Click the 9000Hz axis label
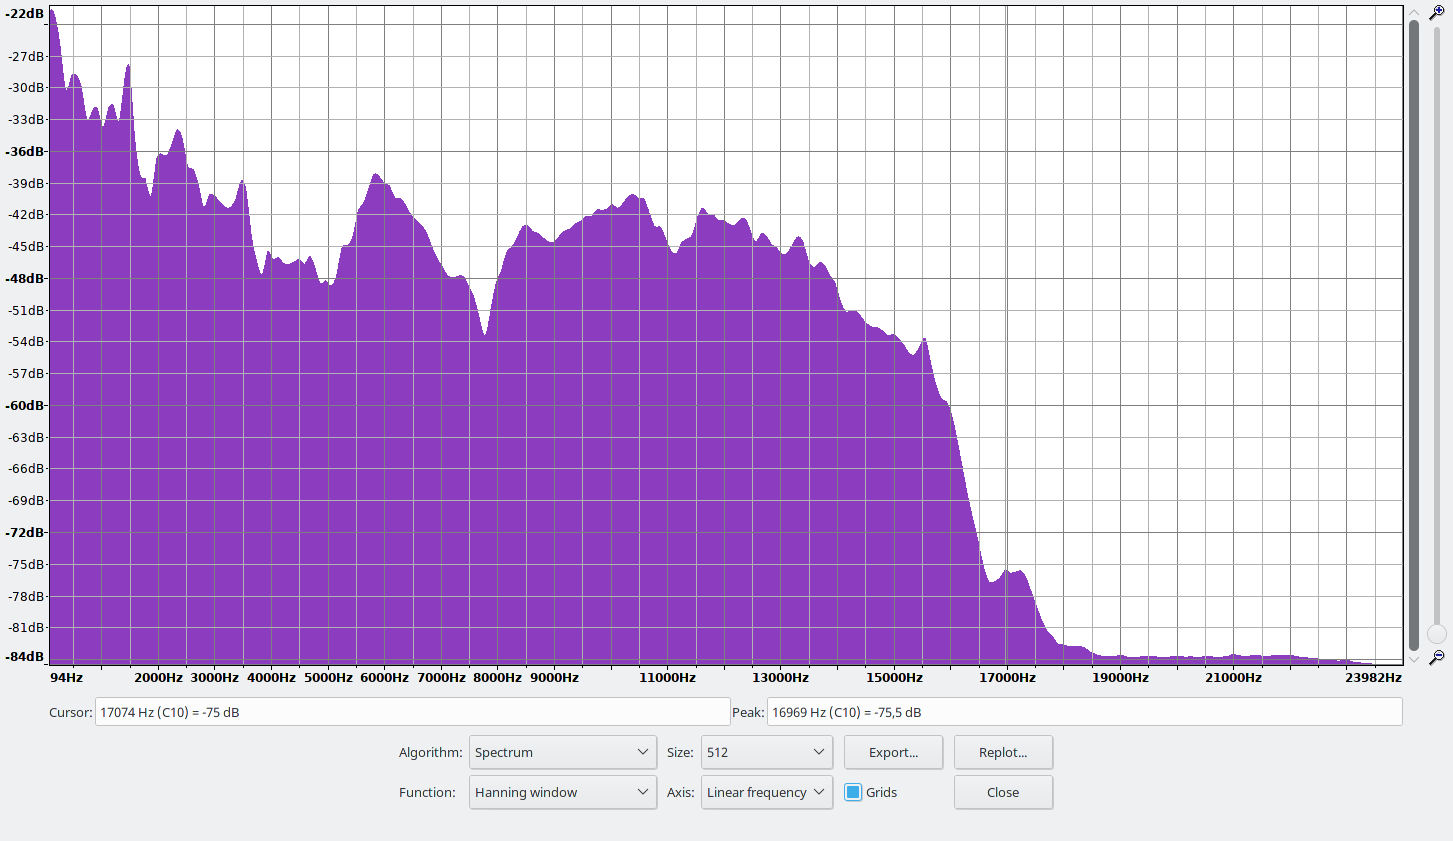Screen dimensions: 1453x841 pyautogui.click(x=555, y=677)
